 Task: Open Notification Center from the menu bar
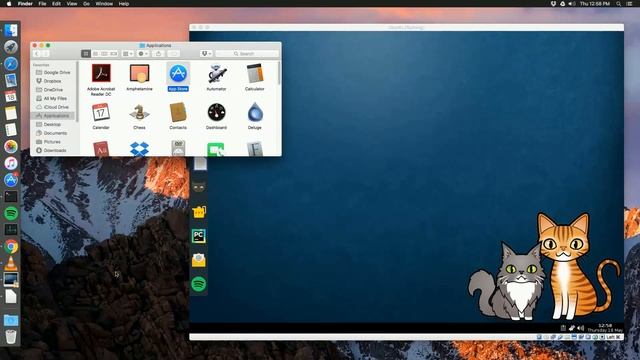coord(630,4)
